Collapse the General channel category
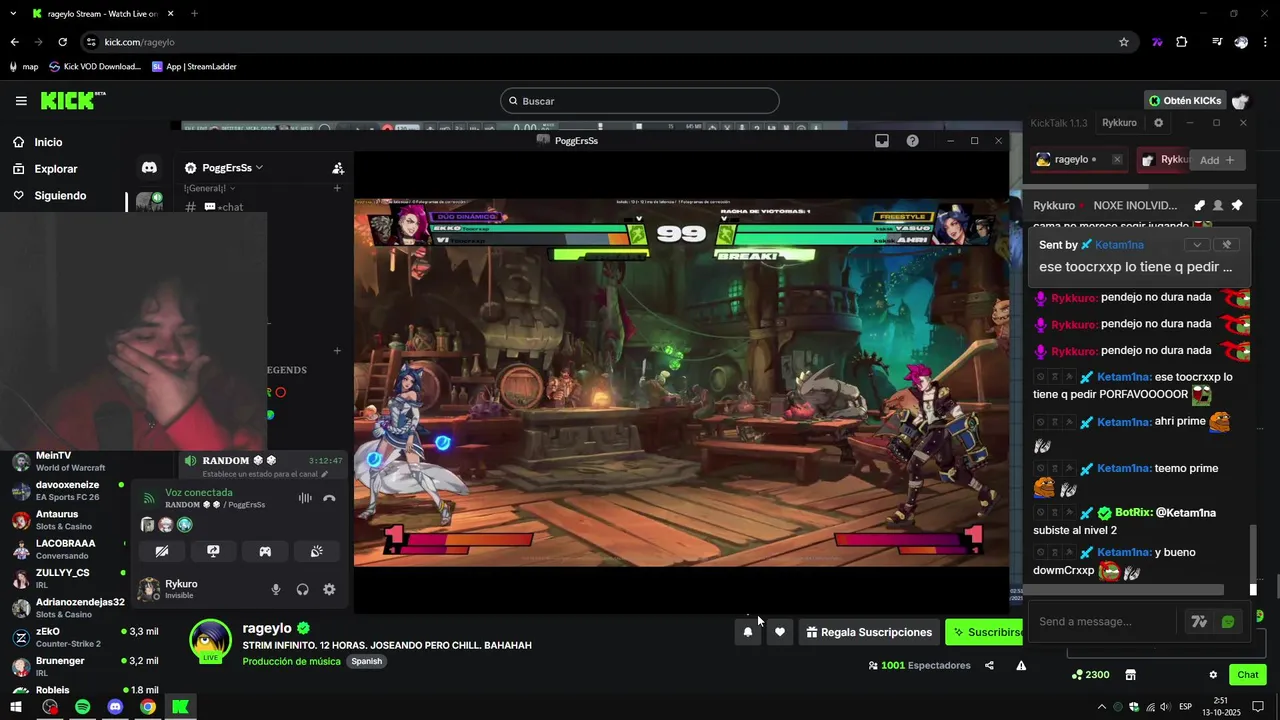Image resolution: width=1280 pixels, height=720 pixels. tap(209, 188)
